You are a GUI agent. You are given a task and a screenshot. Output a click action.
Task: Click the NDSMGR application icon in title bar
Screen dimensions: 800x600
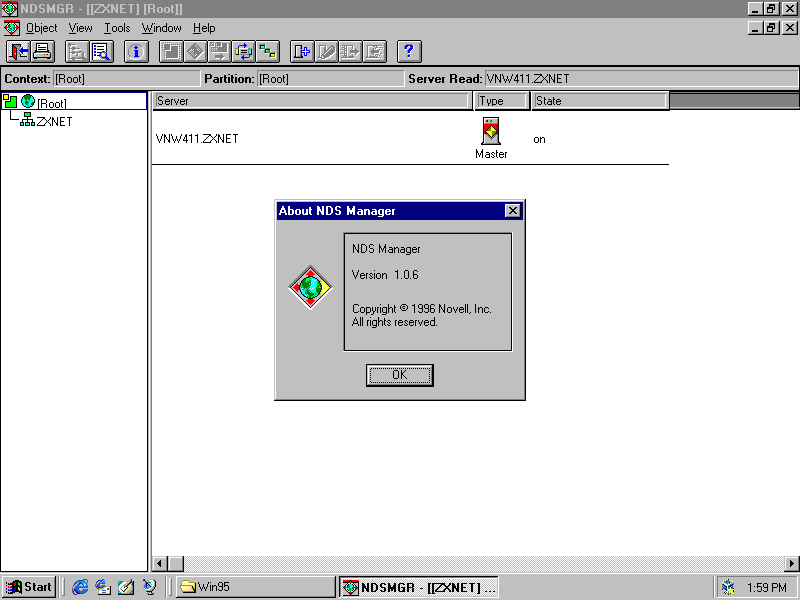click(x=9, y=9)
